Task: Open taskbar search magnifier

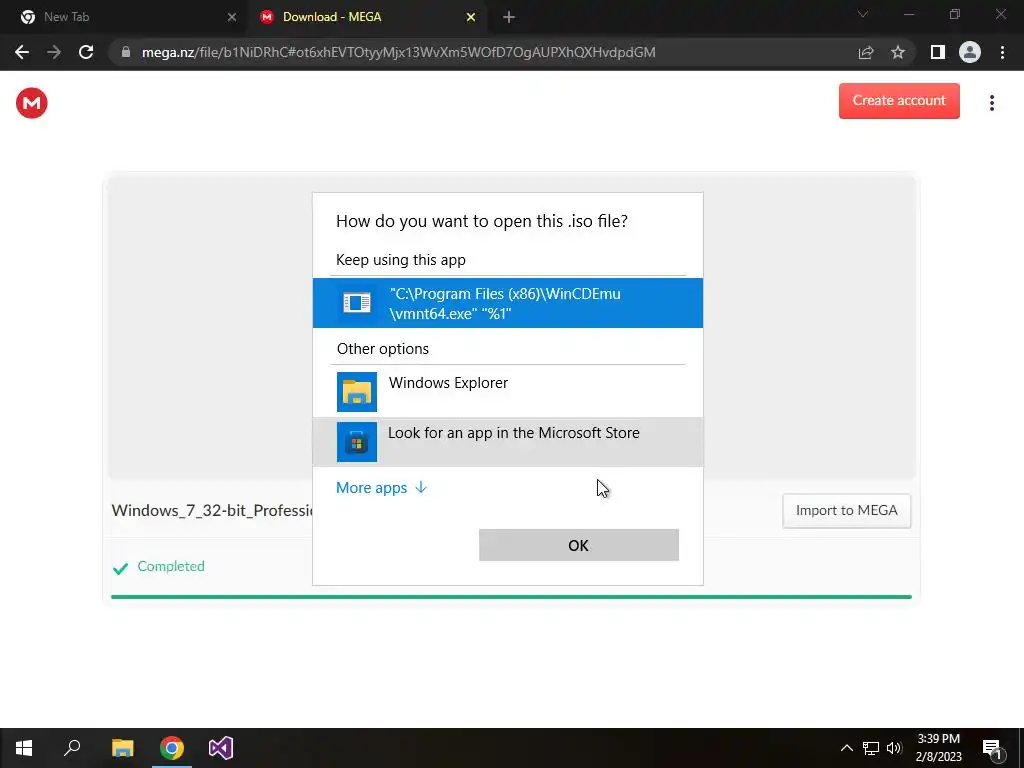Action: pyautogui.click(x=72, y=748)
